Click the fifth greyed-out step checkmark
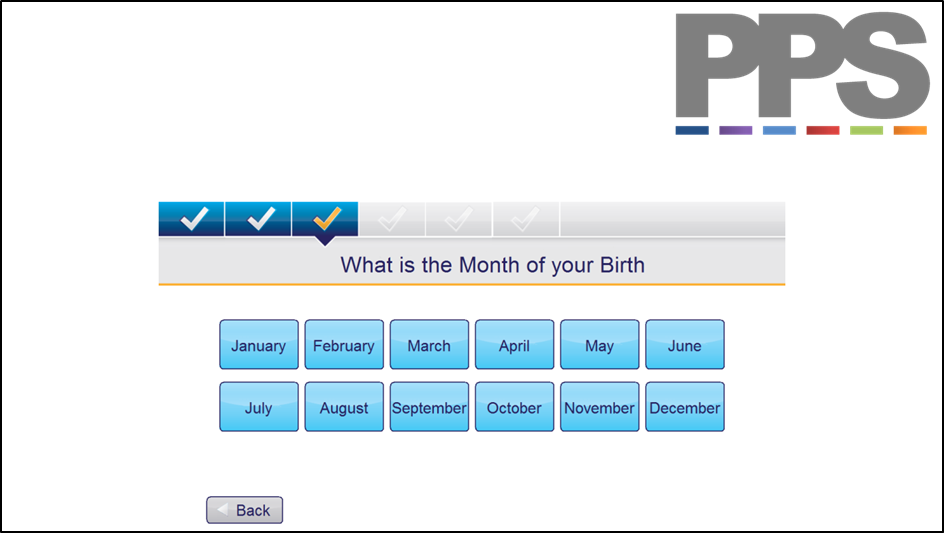Screen dimensions: 944x533 click(459, 219)
